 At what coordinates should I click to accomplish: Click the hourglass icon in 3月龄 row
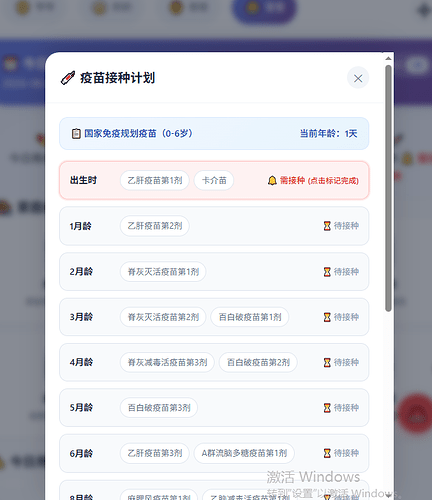point(327,317)
